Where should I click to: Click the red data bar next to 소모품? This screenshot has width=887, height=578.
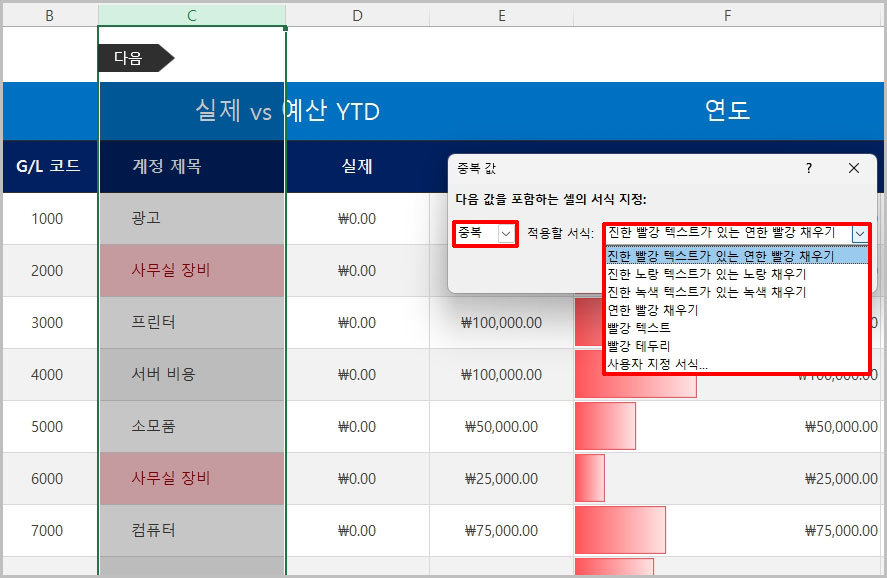point(605,426)
